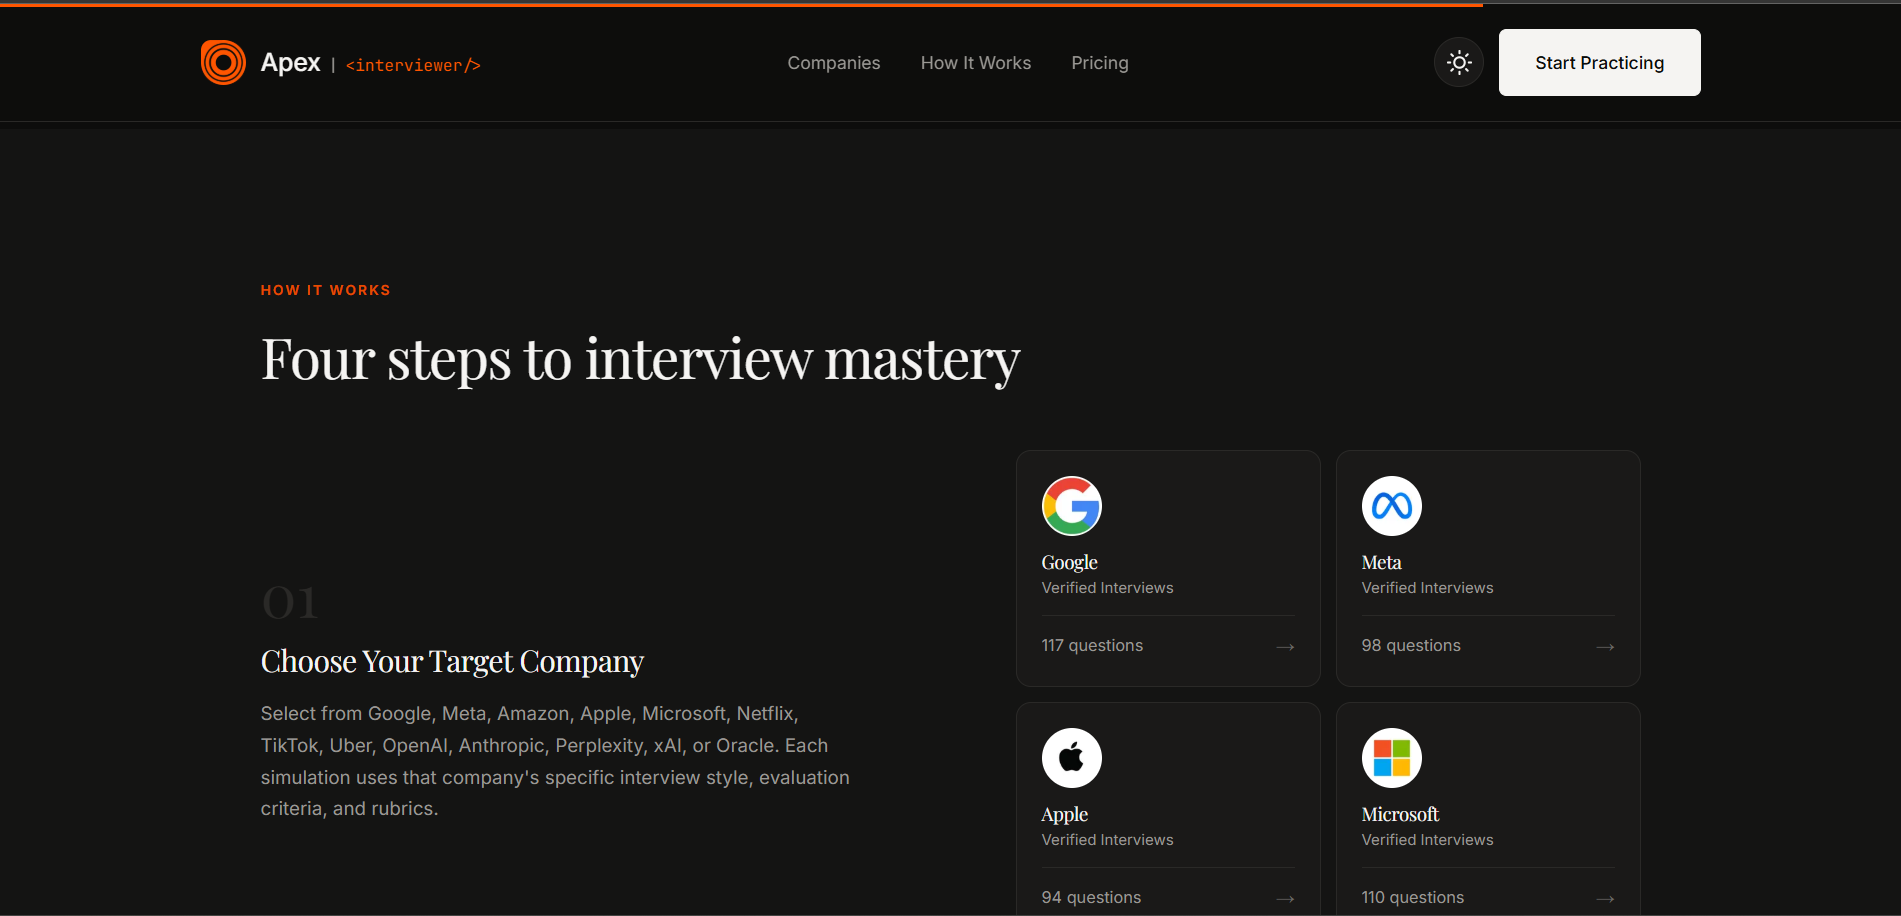1901x916 pixels.
Task: Go to How It Works nav link
Action: pos(976,63)
